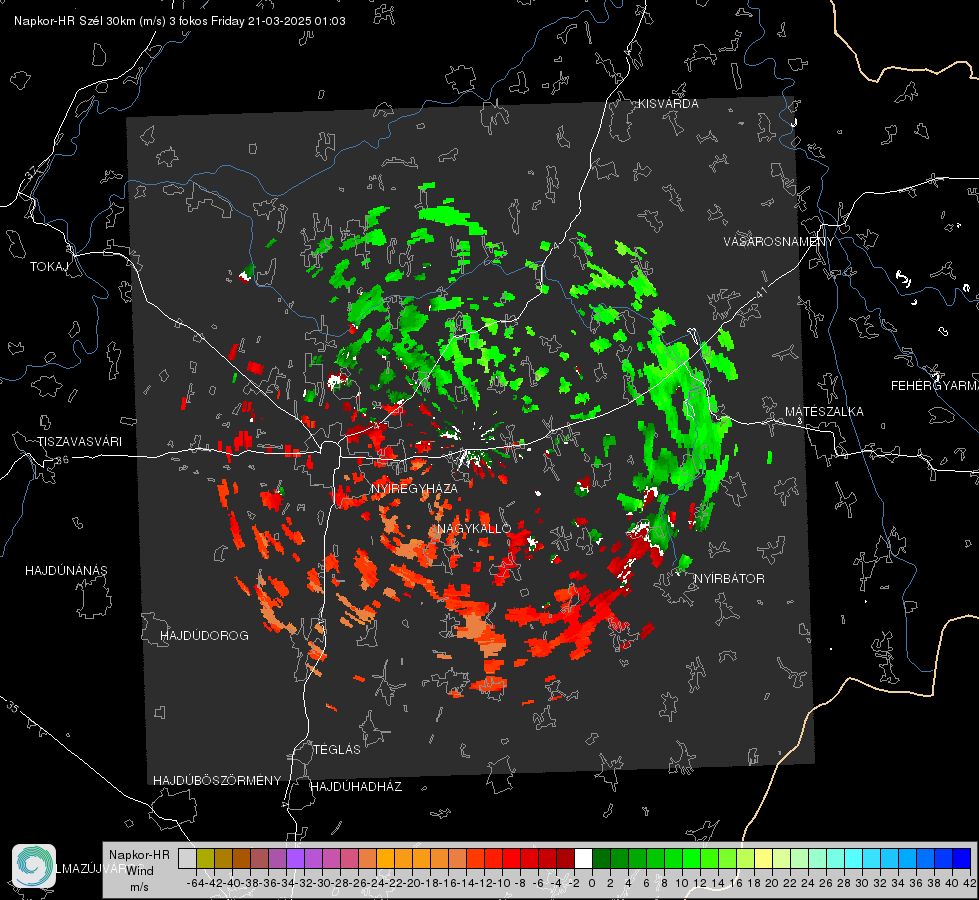The image size is (979, 900).
Task: Click the road number 36 label near Tiszavasvári
Action: (62, 460)
